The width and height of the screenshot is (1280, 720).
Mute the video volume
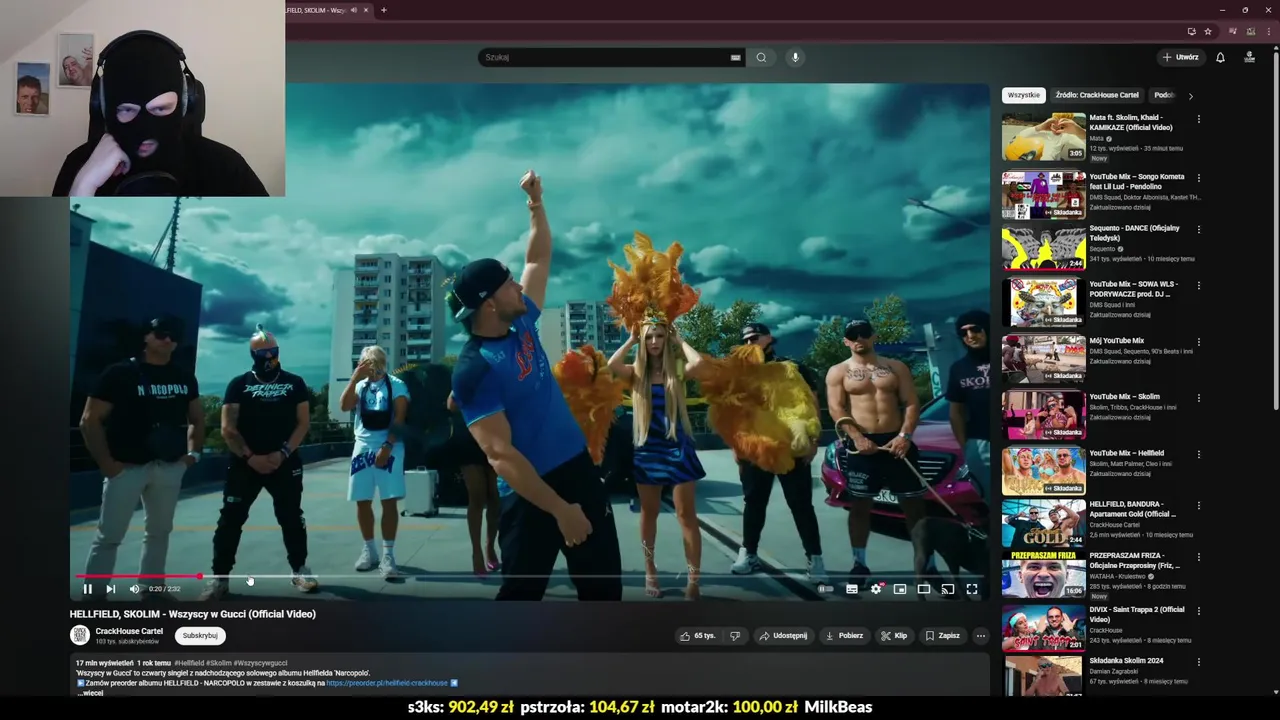click(x=134, y=589)
